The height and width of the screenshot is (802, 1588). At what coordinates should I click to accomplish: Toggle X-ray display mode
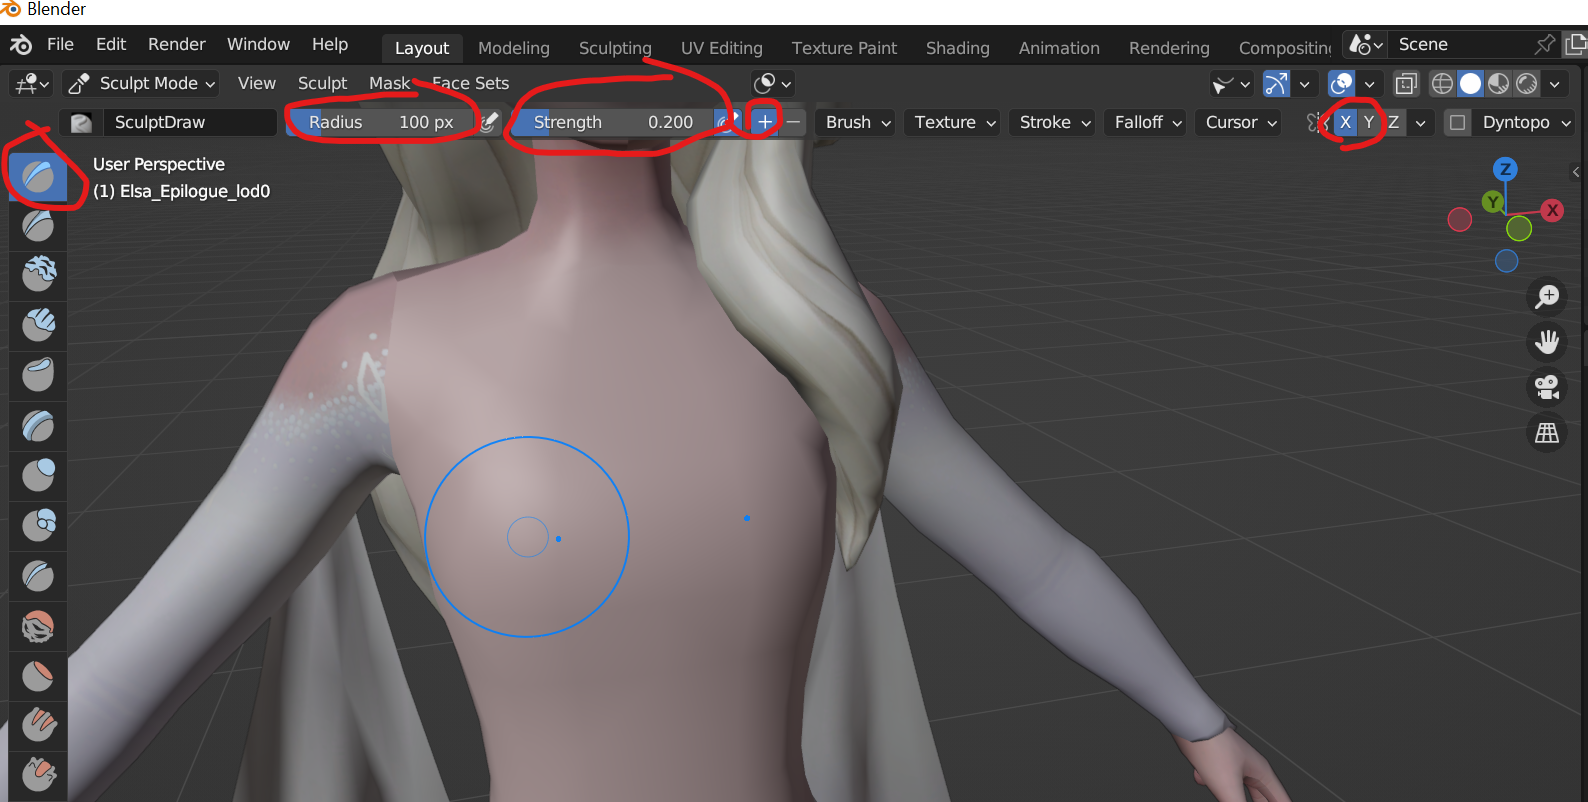[x=1406, y=84]
